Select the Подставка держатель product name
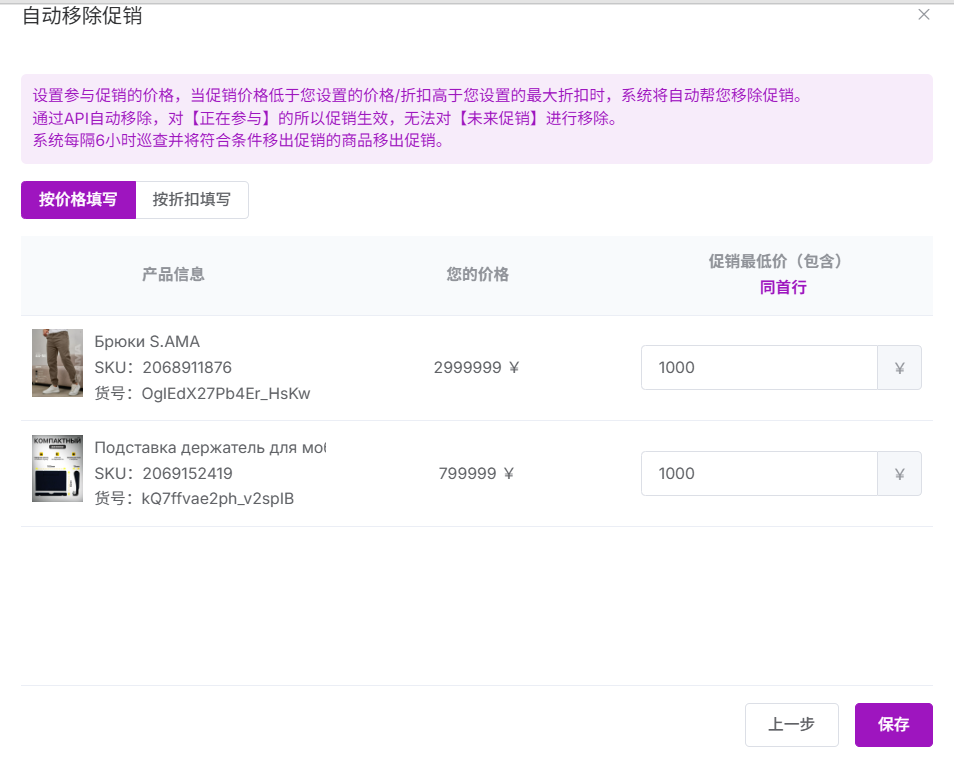The height and width of the screenshot is (777, 954). click(210, 447)
